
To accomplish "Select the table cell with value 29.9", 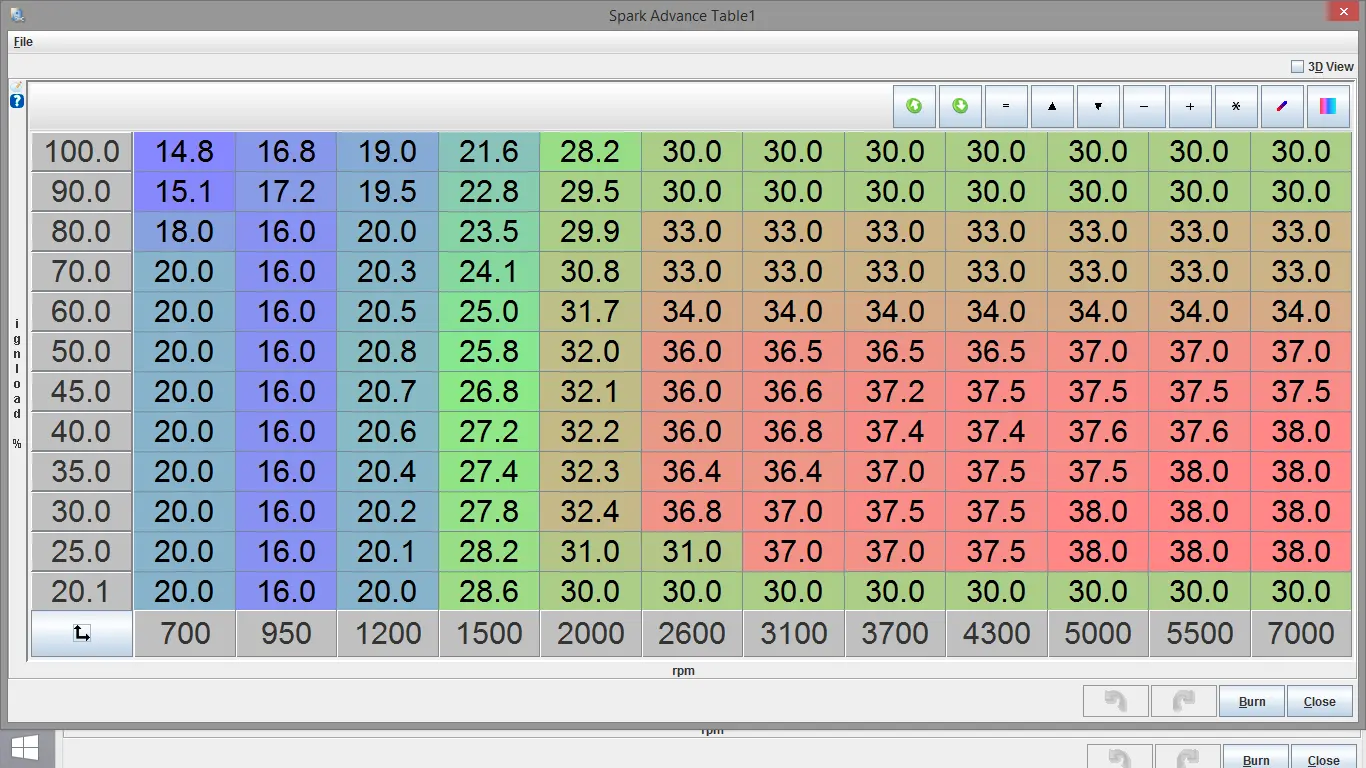I will [x=591, y=232].
